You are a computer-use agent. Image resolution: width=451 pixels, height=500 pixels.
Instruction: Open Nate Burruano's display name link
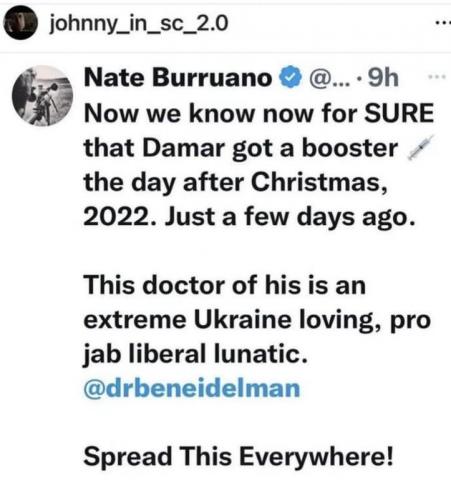click(x=178, y=78)
